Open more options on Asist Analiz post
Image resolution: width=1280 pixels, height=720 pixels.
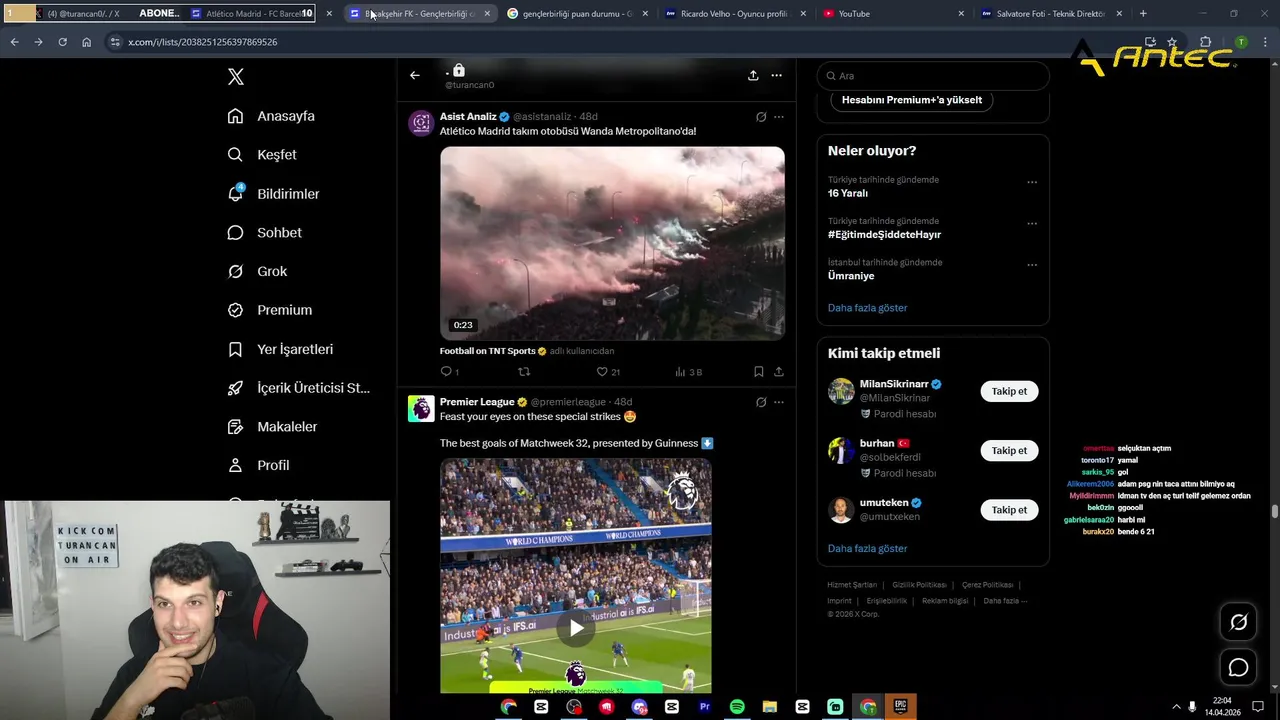point(779,117)
